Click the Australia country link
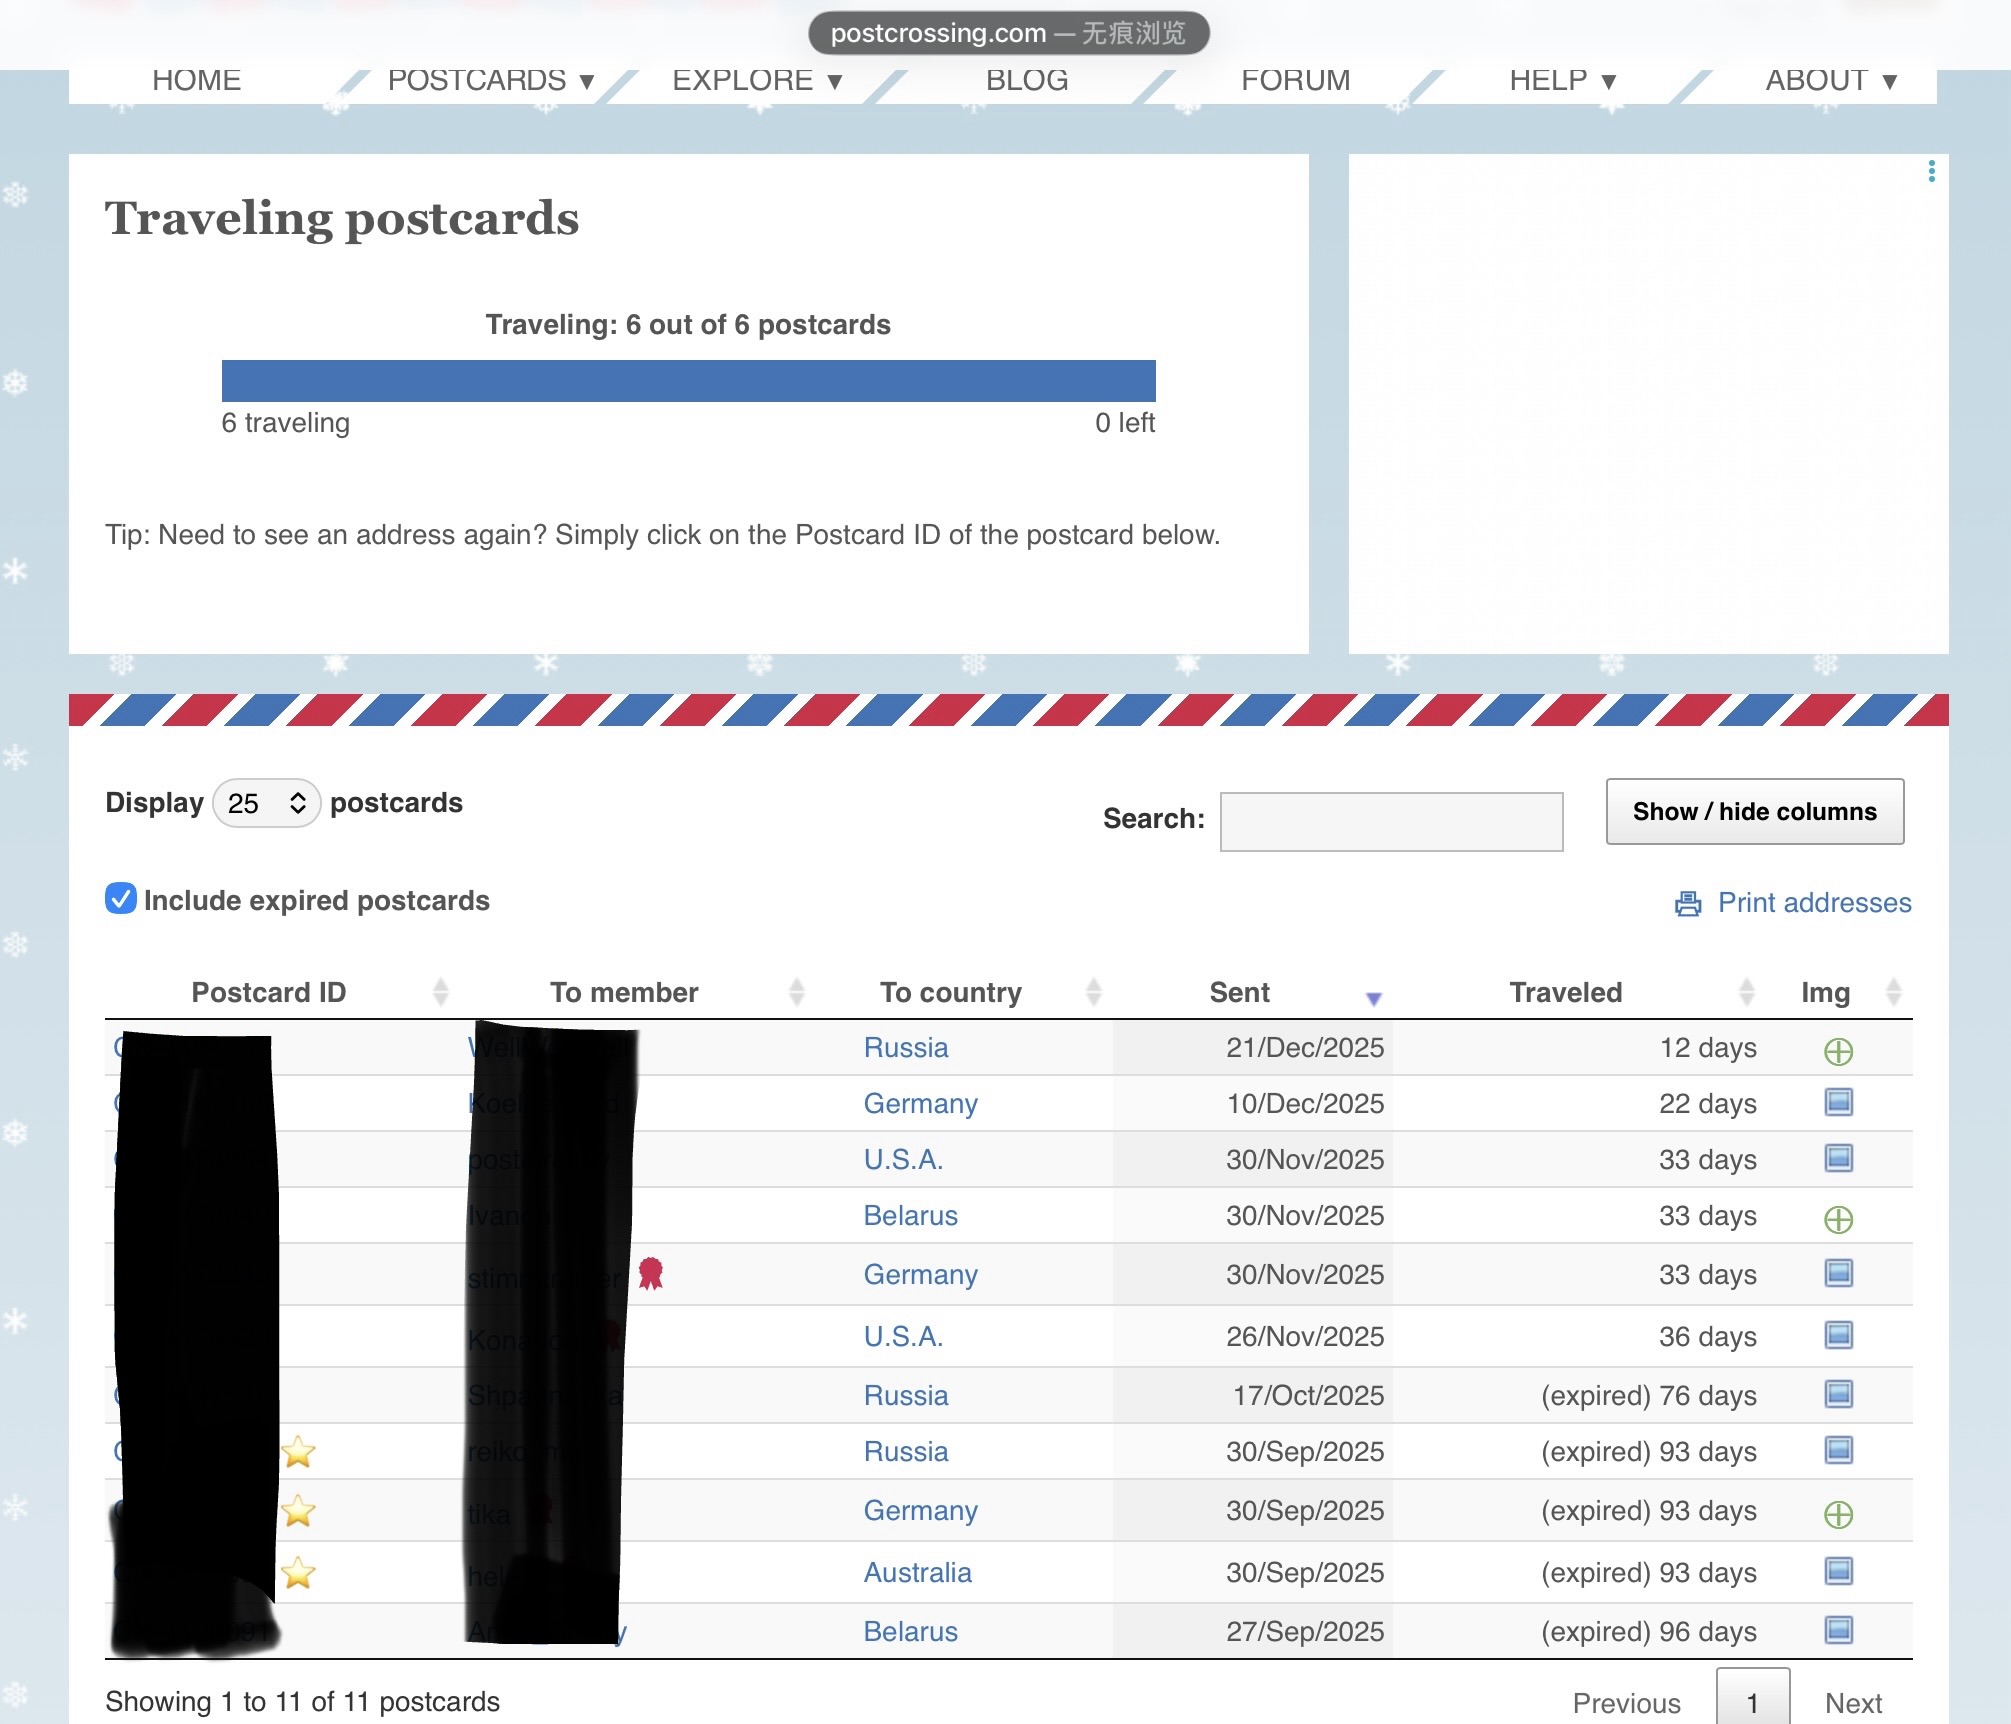 click(x=917, y=1572)
